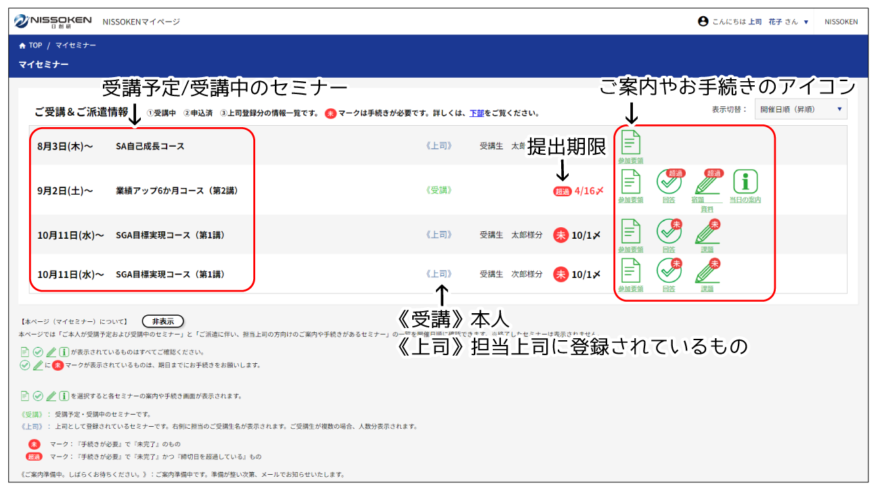Click 回答 checkmark icon for 次郎様分 row
This screenshot has width=880, height=489.
pos(668,271)
